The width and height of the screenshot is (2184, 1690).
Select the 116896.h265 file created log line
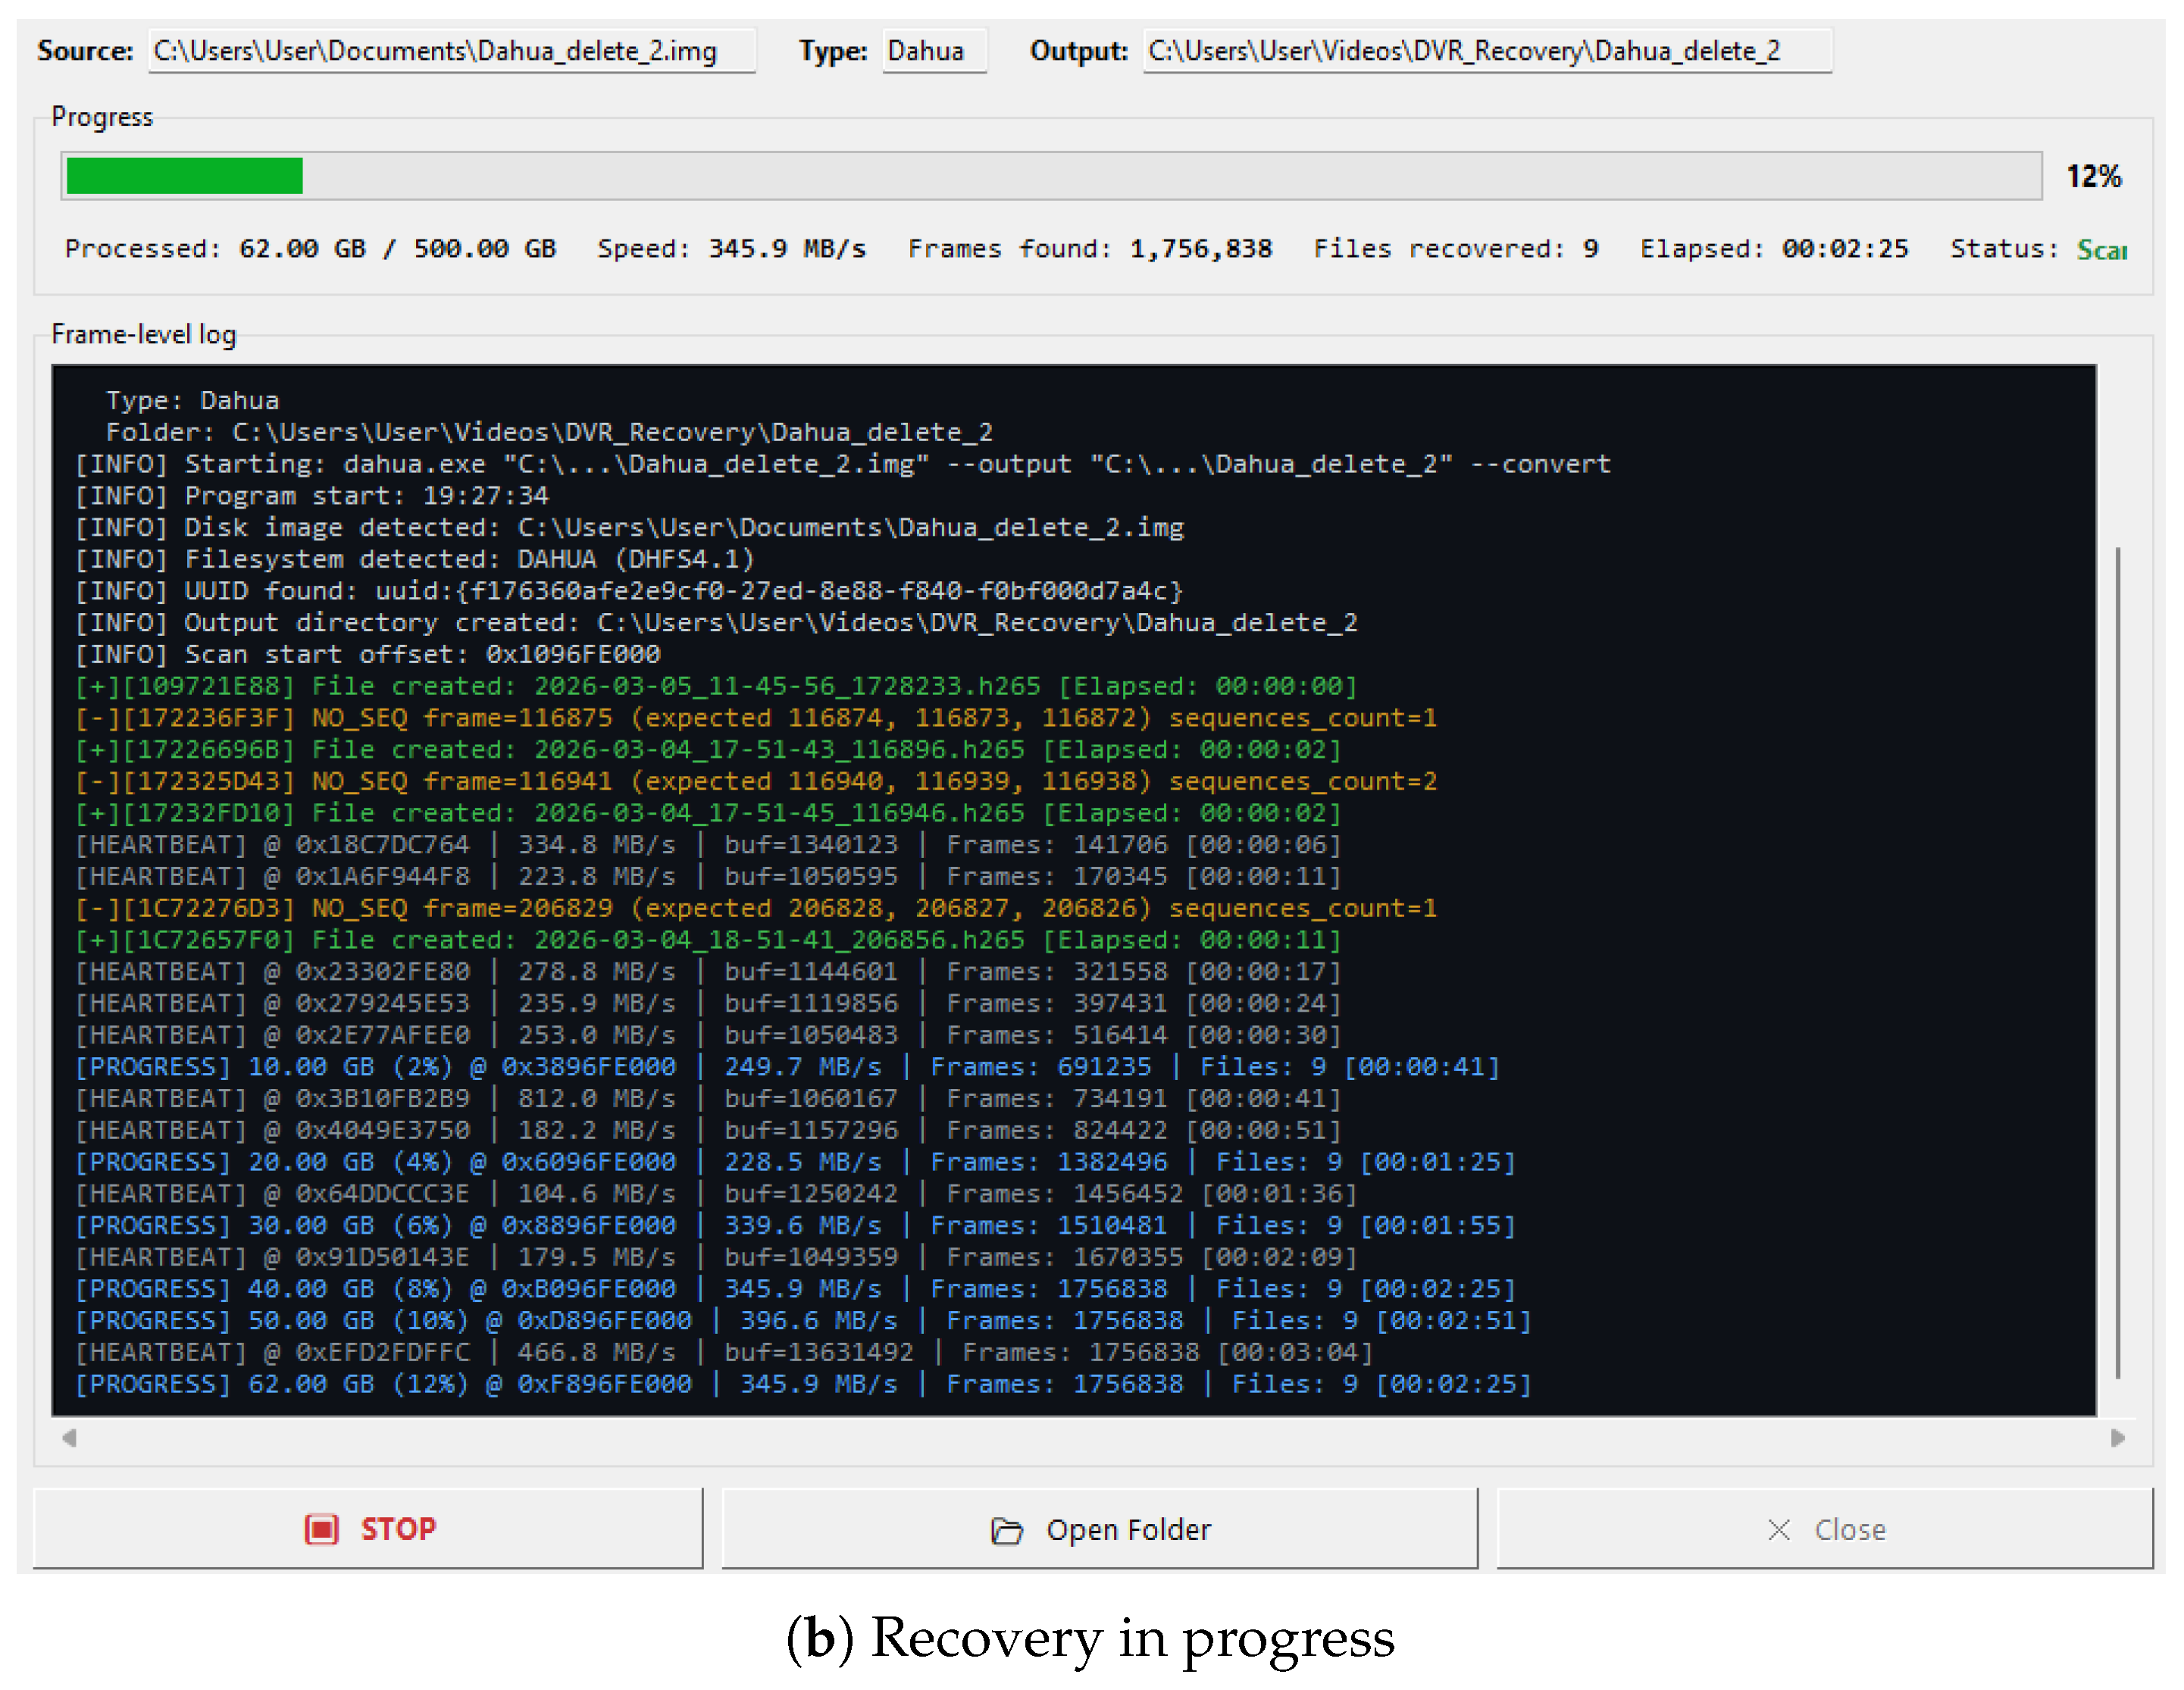[708, 750]
